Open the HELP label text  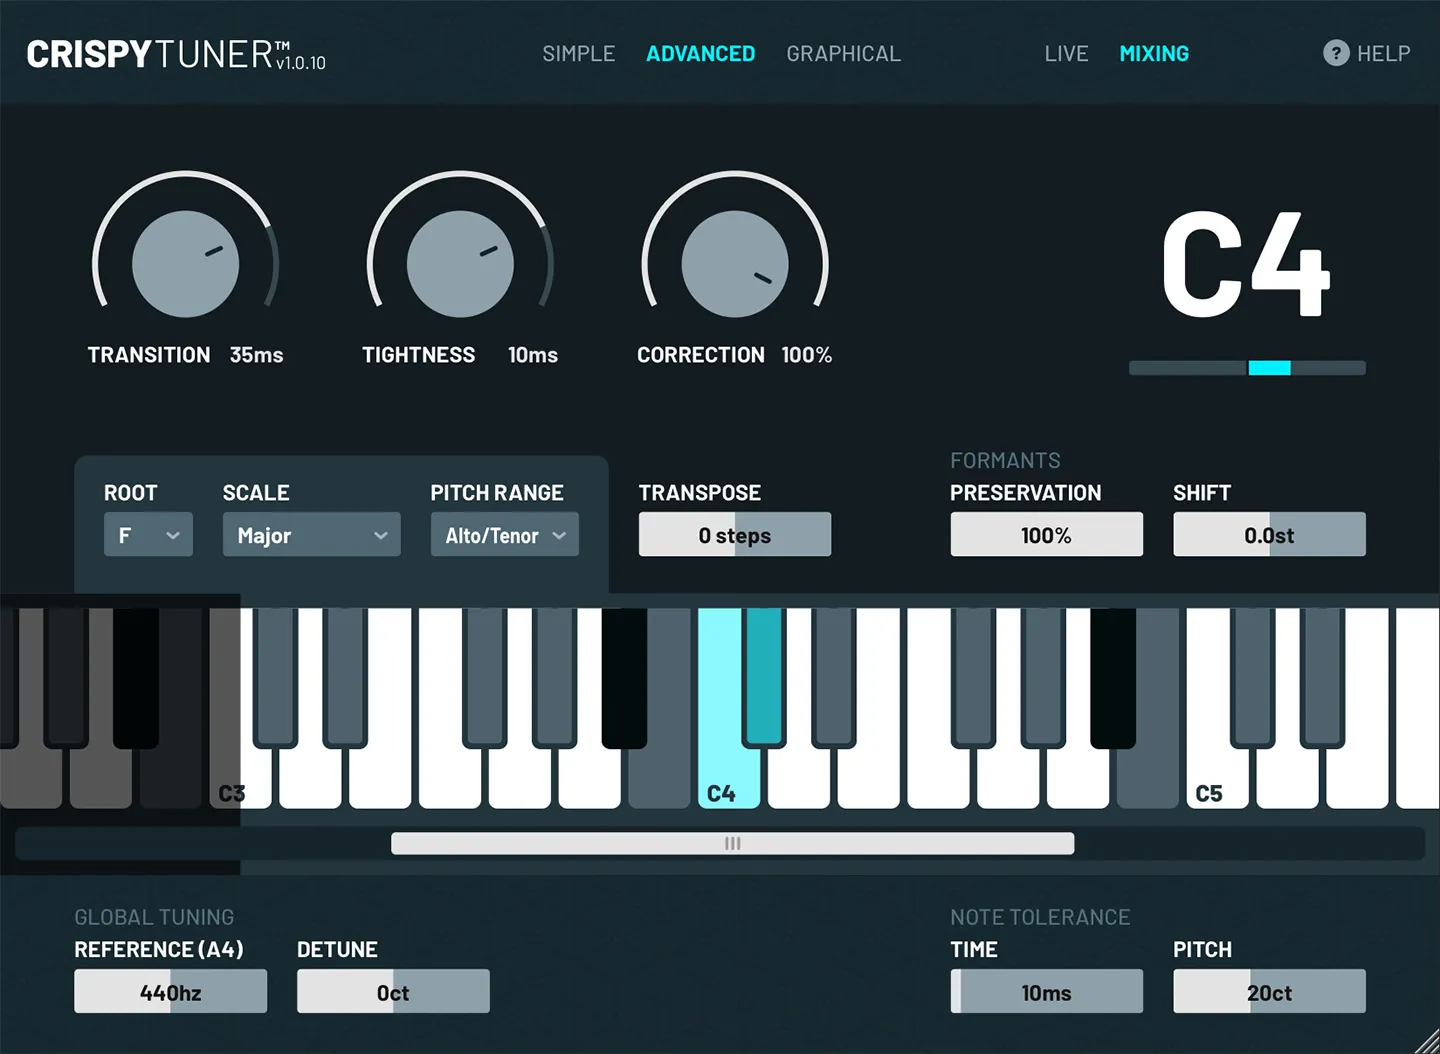(1384, 54)
